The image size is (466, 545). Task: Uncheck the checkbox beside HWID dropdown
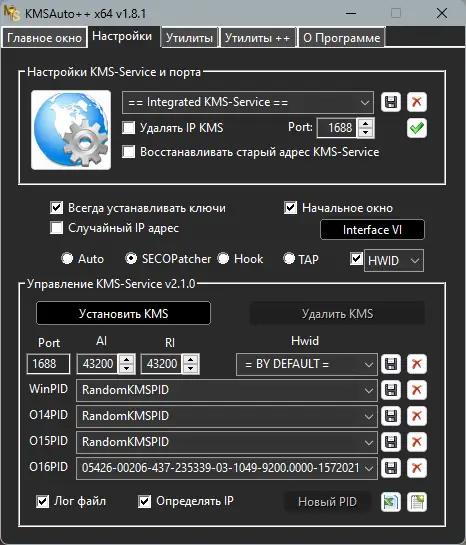(356, 259)
